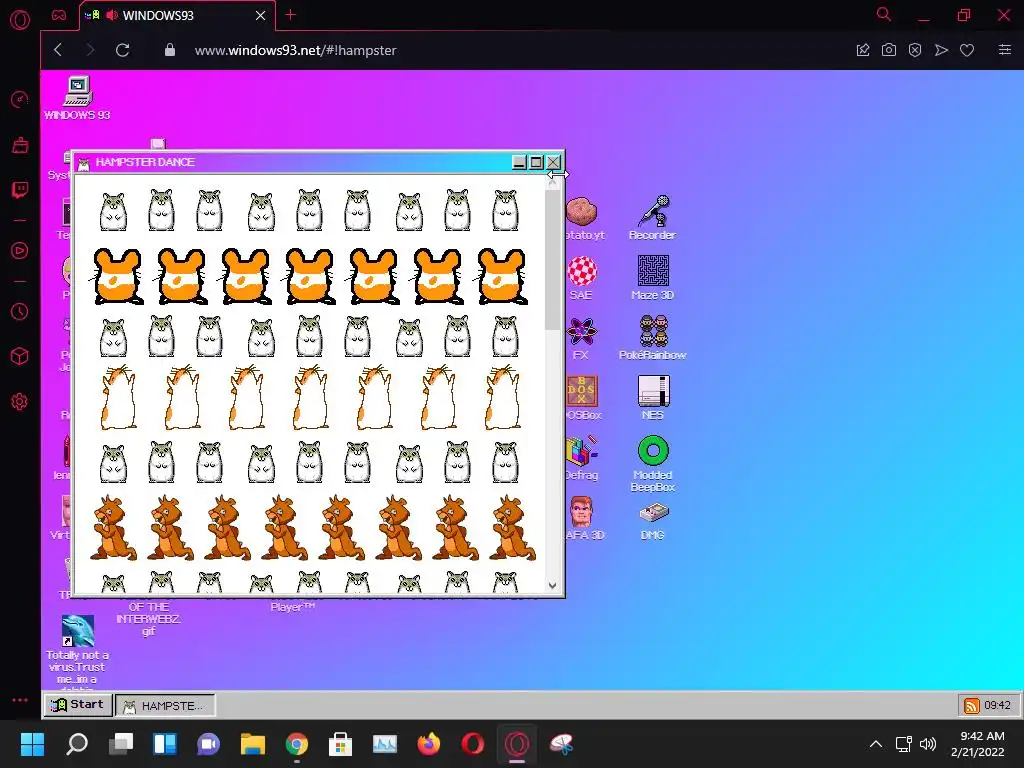The height and width of the screenshot is (768, 1024).
Task: Open the Recorder microphone desktop icon
Action: click(652, 217)
